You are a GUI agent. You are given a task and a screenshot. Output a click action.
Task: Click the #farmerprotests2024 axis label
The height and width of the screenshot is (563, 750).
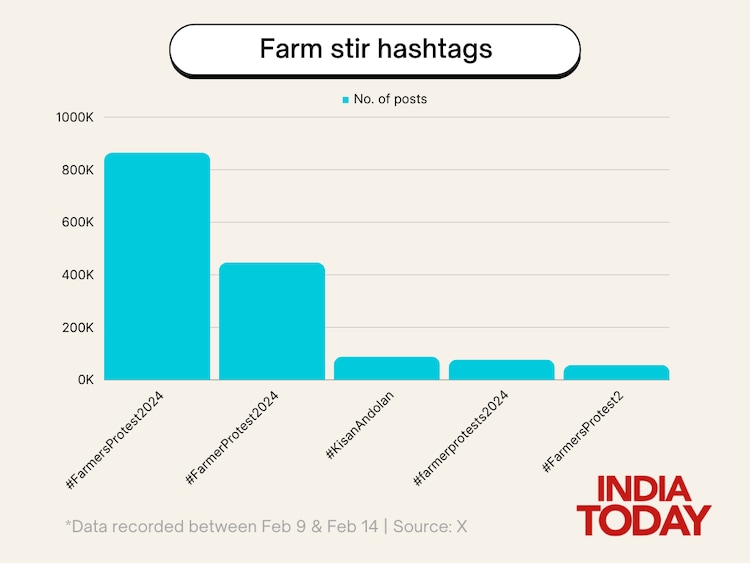click(x=462, y=438)
